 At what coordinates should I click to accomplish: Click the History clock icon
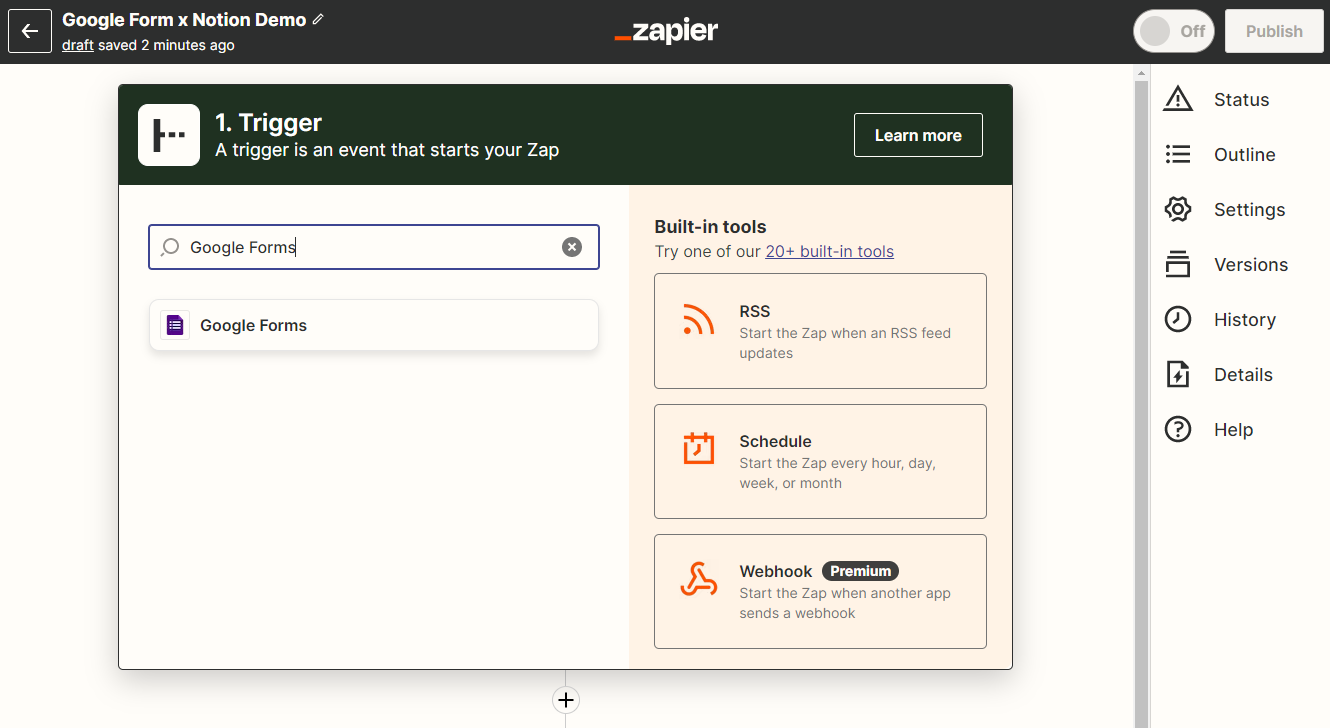[1178, 319]
